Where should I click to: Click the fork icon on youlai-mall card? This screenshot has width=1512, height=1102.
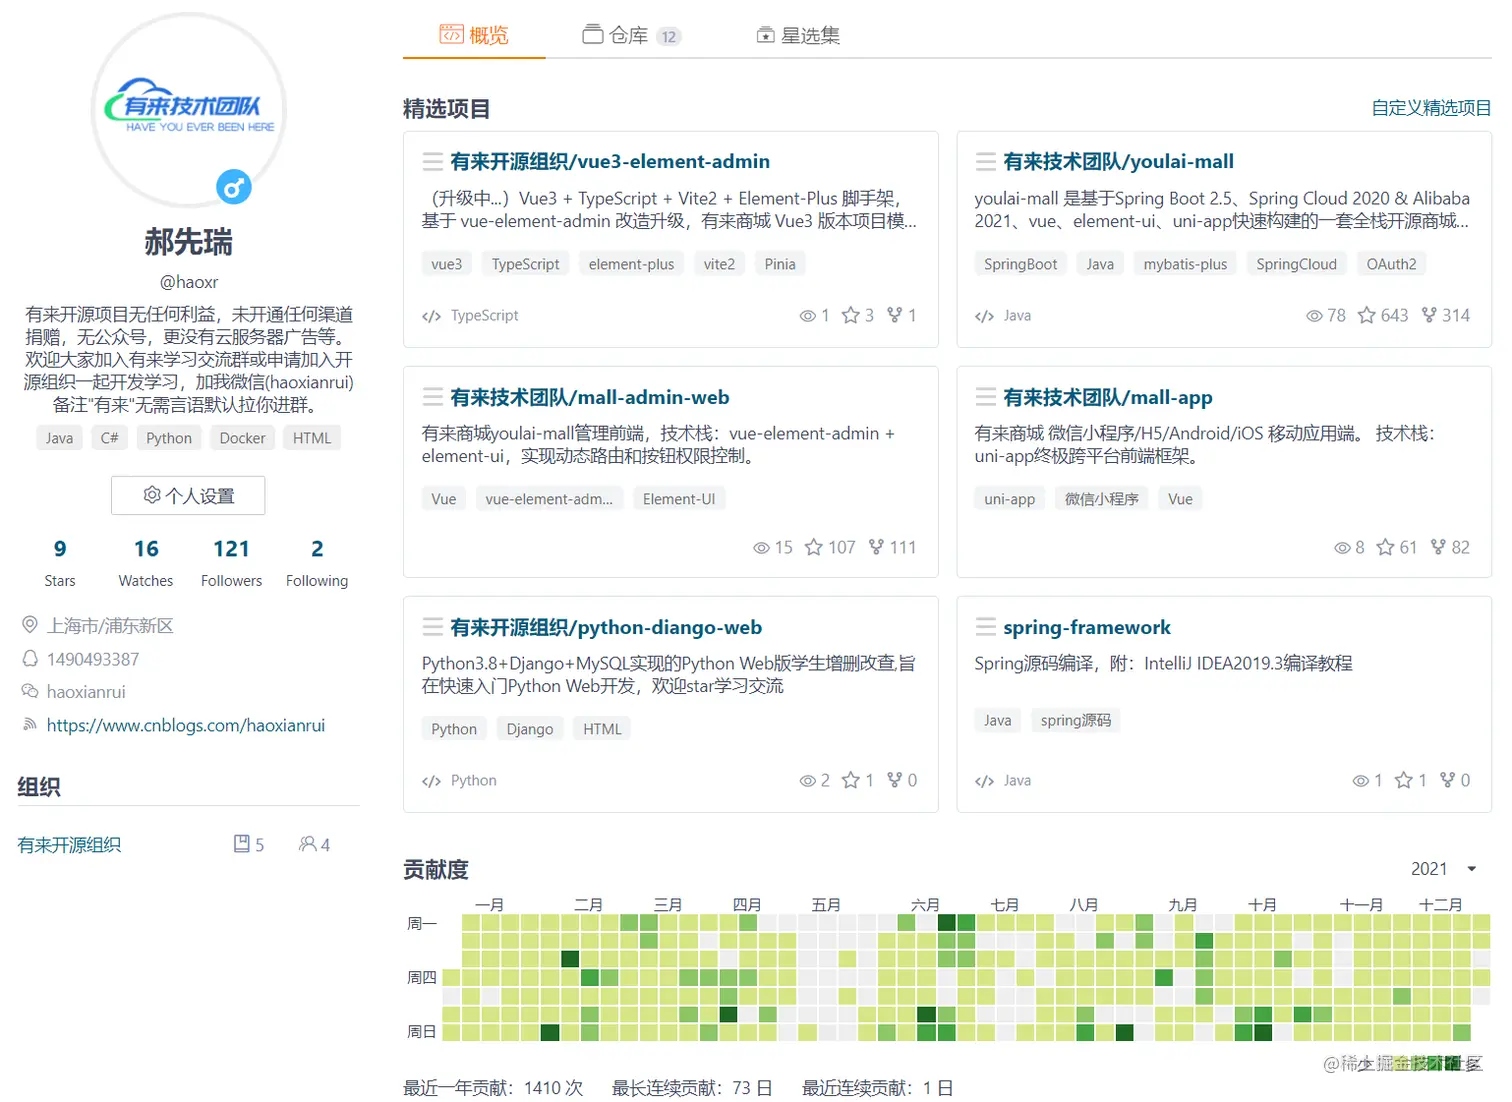pyautogui.click(x=1430, y=315)
